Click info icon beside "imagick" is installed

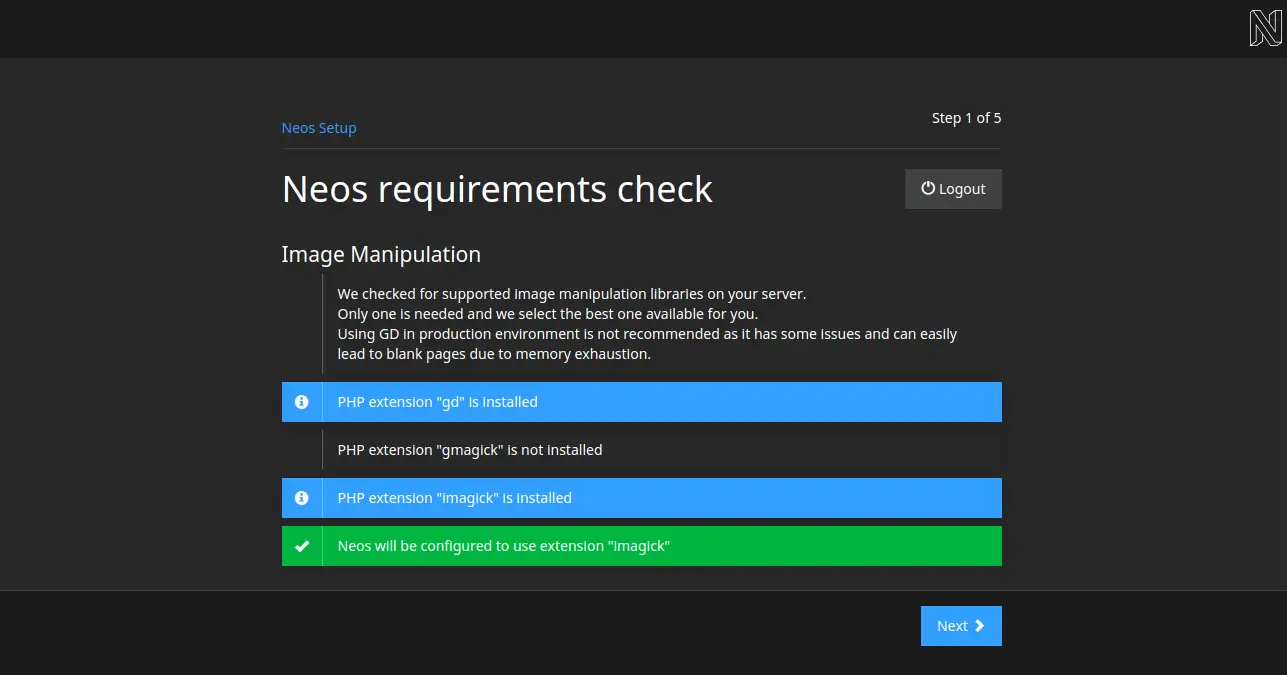(x=302, y=498)
